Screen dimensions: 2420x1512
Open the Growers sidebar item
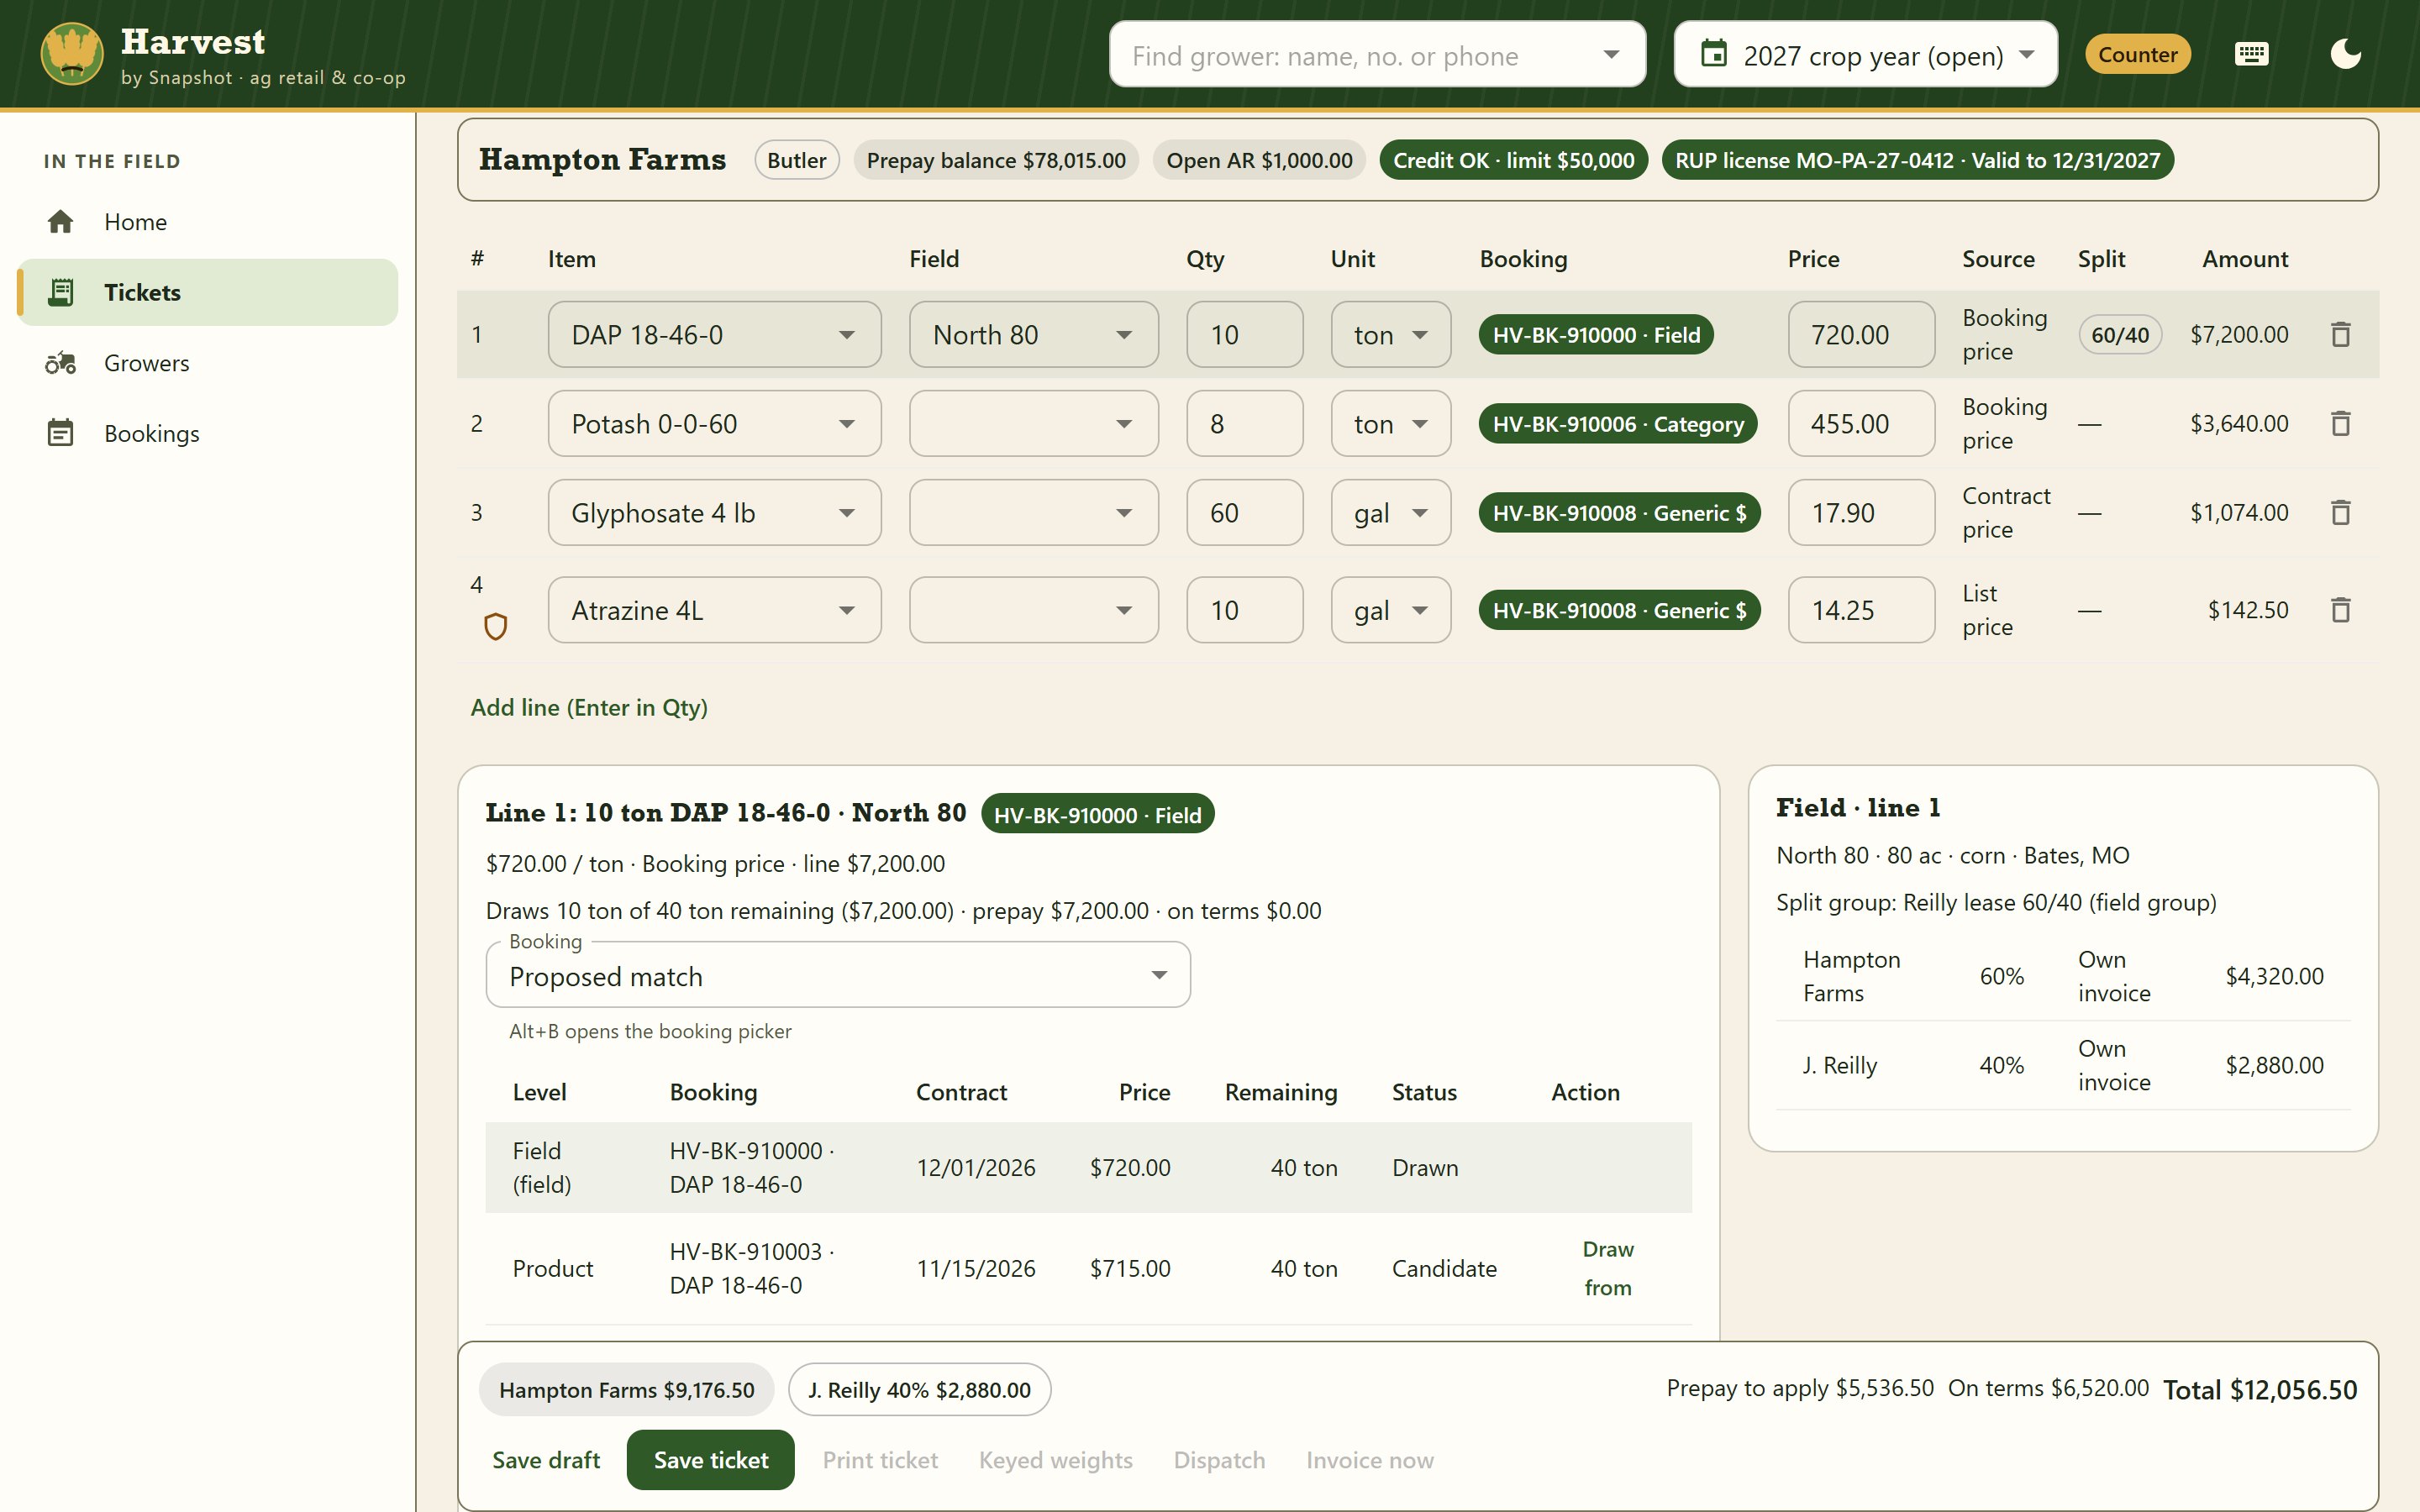pos(208,363)
